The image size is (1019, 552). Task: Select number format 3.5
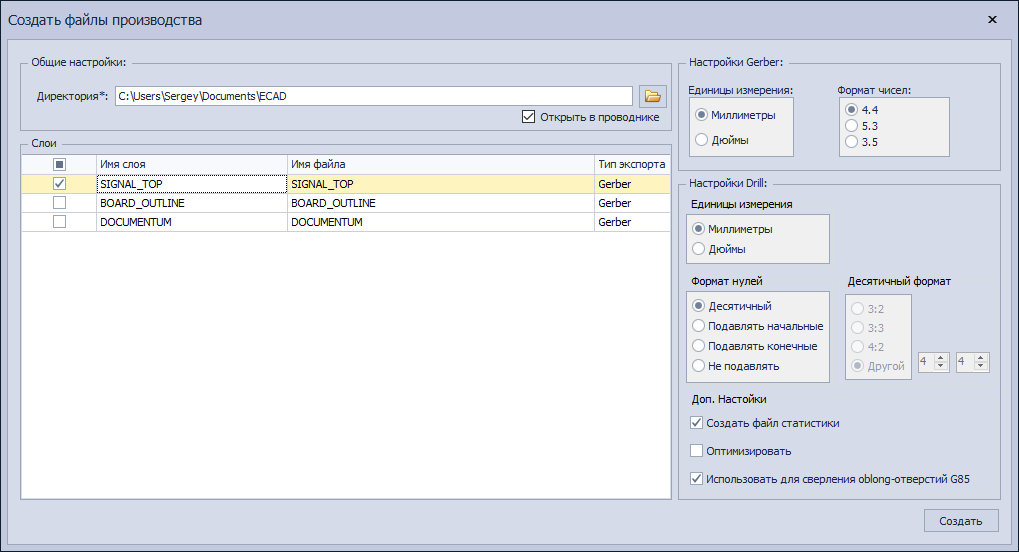851,142
